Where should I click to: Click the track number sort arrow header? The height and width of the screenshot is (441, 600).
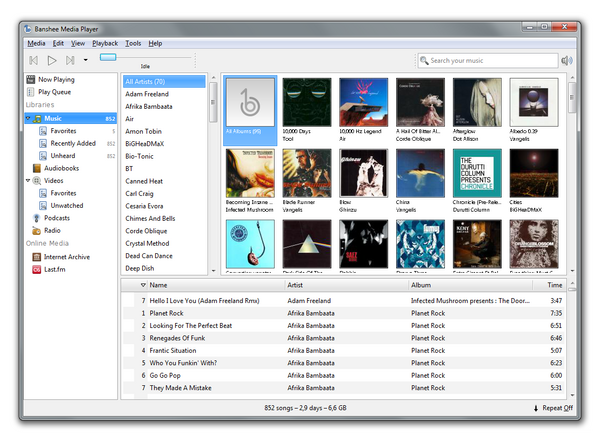click(143, 285)
